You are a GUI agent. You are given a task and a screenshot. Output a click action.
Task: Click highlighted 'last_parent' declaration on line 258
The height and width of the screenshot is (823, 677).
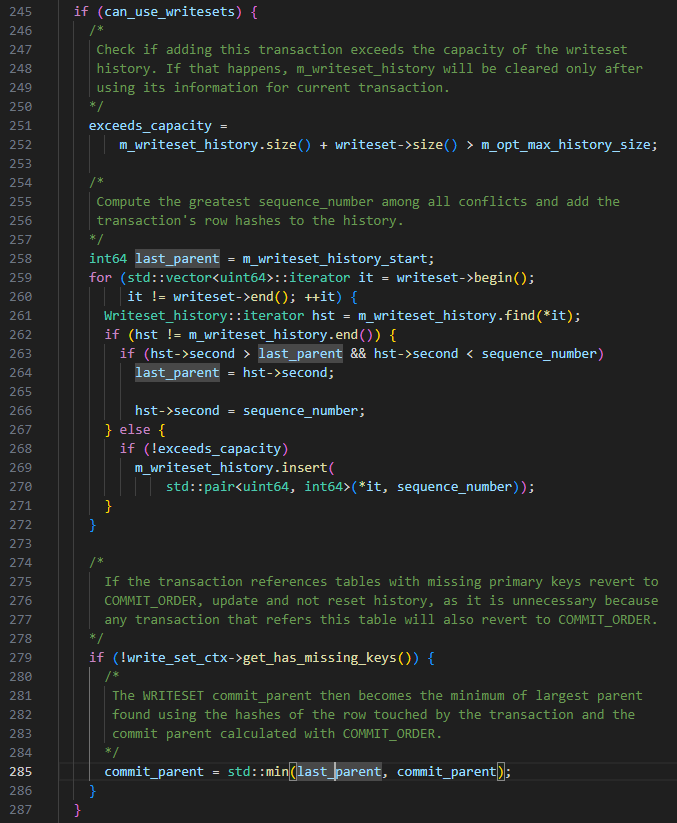coord(177,259)
